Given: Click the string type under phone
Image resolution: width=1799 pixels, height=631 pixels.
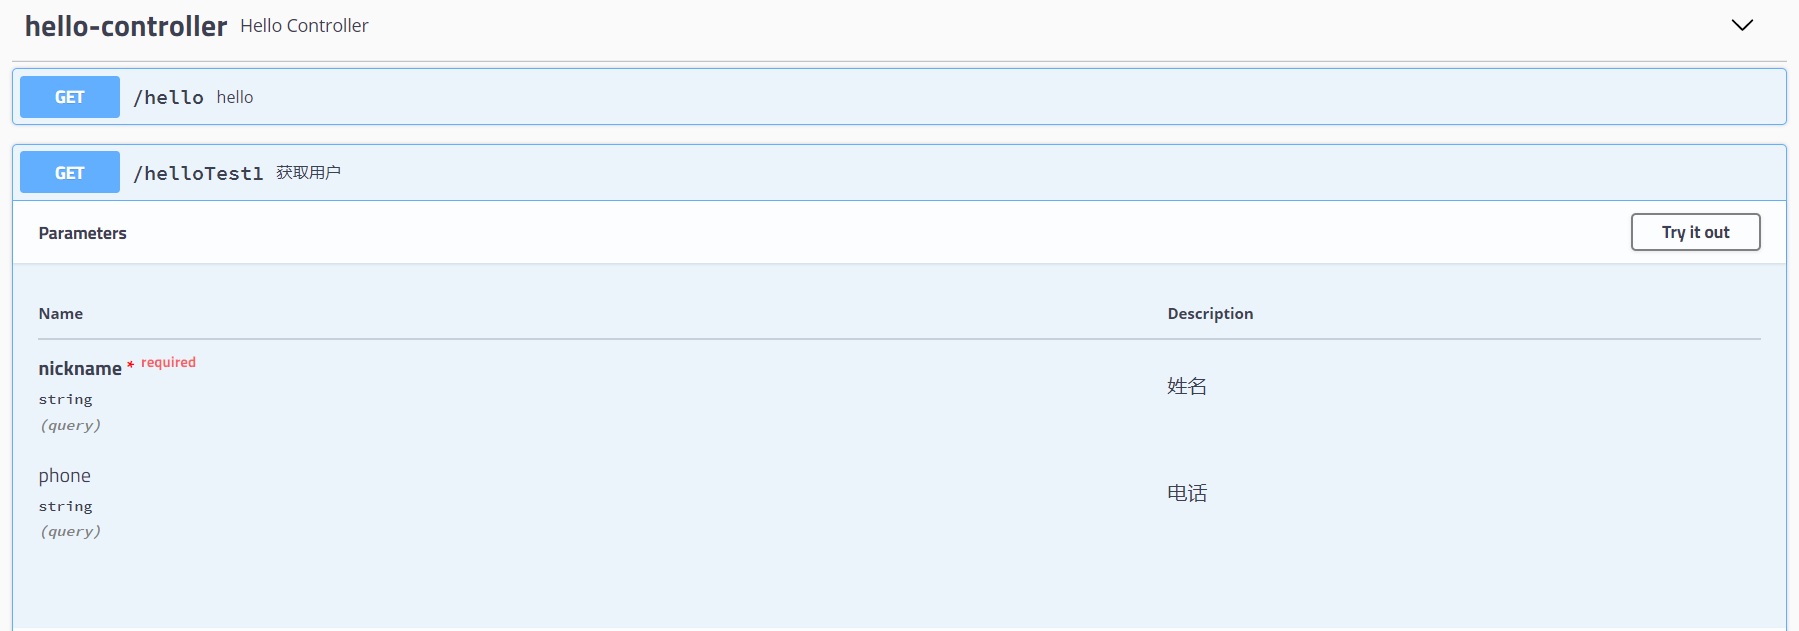Looking at the screenshot, I should pyautogui.click(x=66, y=506).
